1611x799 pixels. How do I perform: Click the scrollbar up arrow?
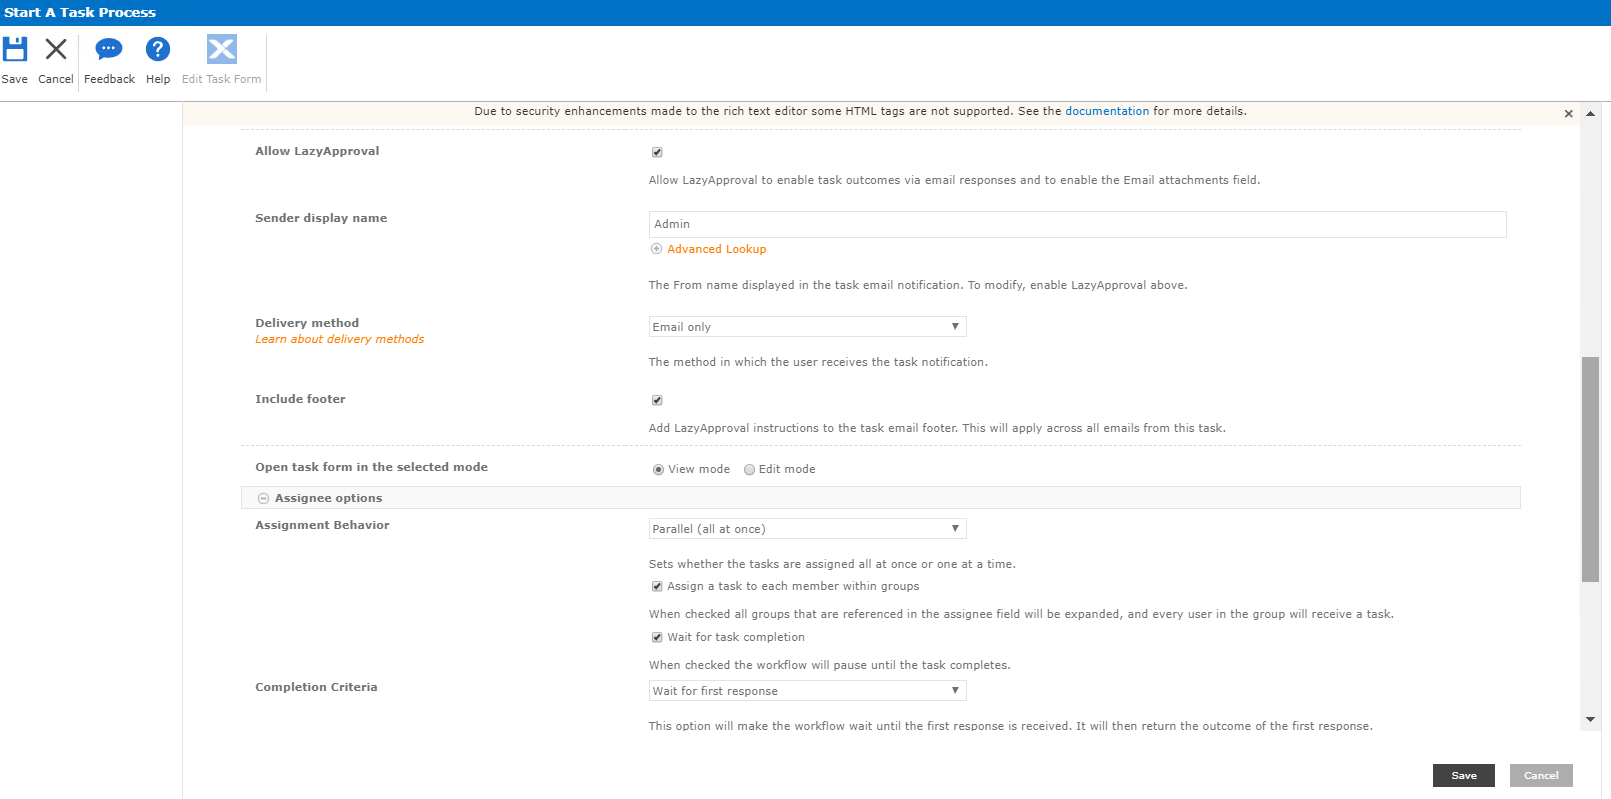[x=1590, y=113]
